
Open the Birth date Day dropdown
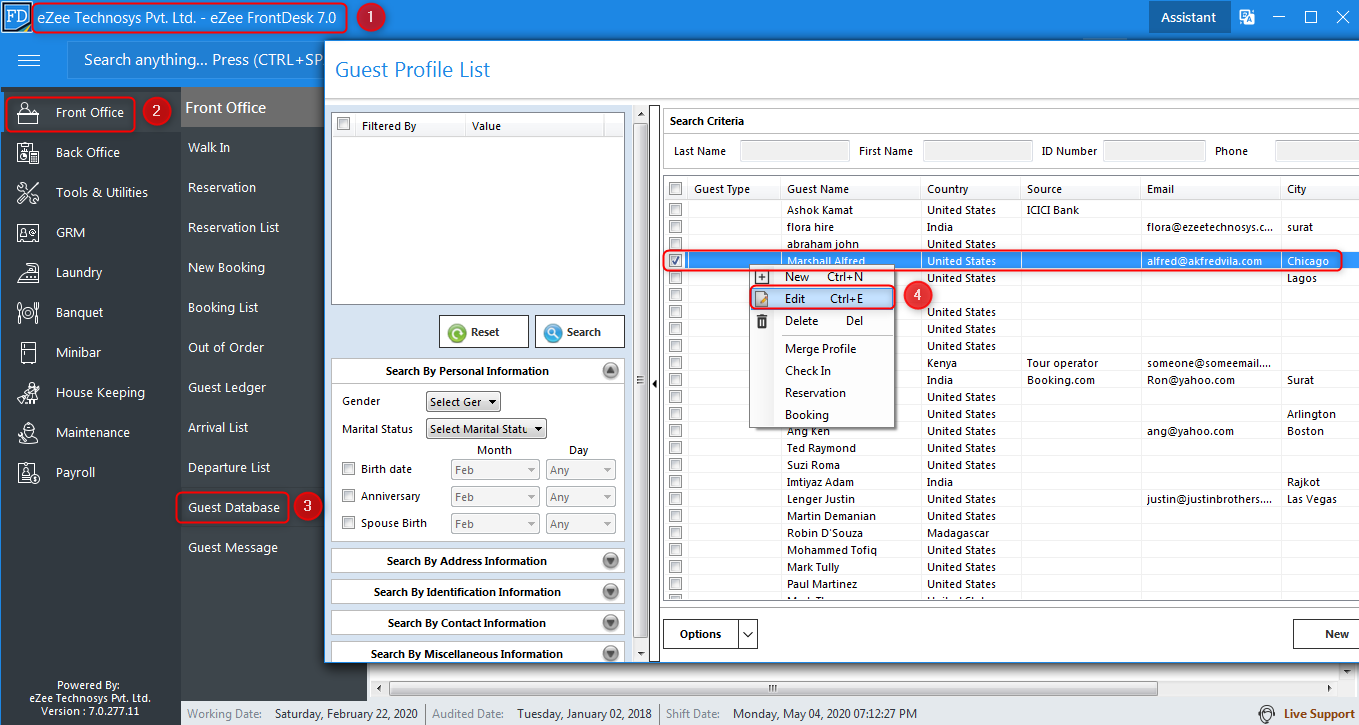pyautogui.click(x=581, y=470)
